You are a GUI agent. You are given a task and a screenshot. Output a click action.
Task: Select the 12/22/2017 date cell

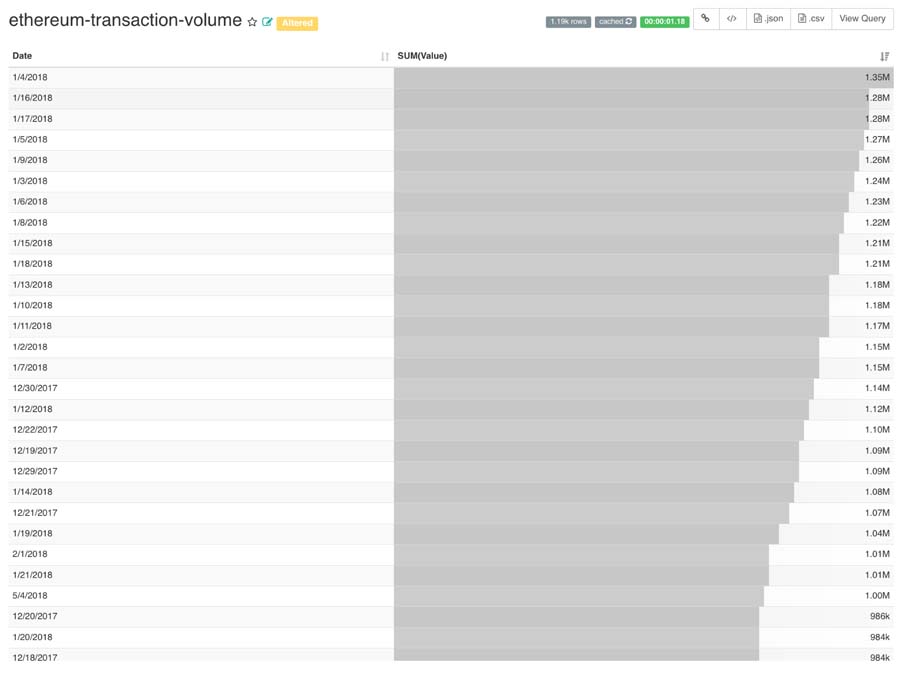pyautogui.click(x=201, y=430)
